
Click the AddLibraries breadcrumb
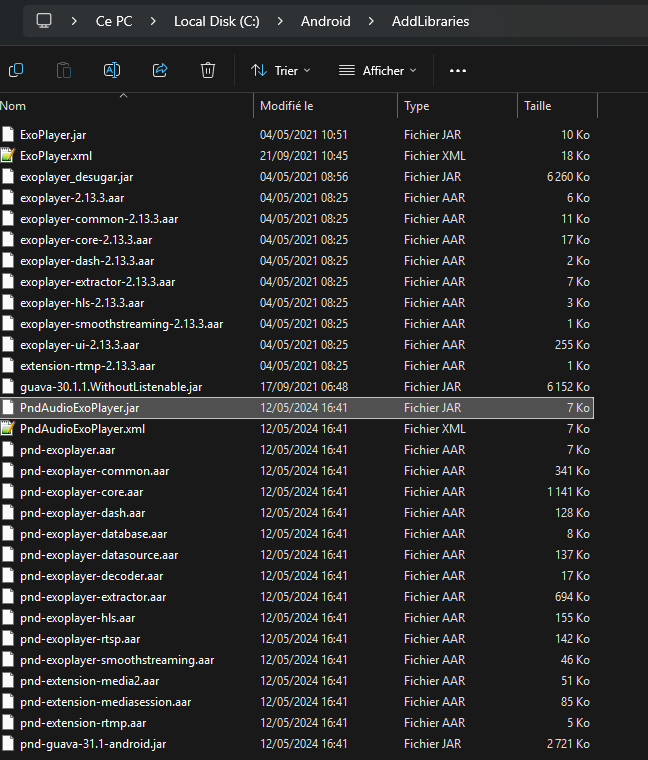[430, 21]
